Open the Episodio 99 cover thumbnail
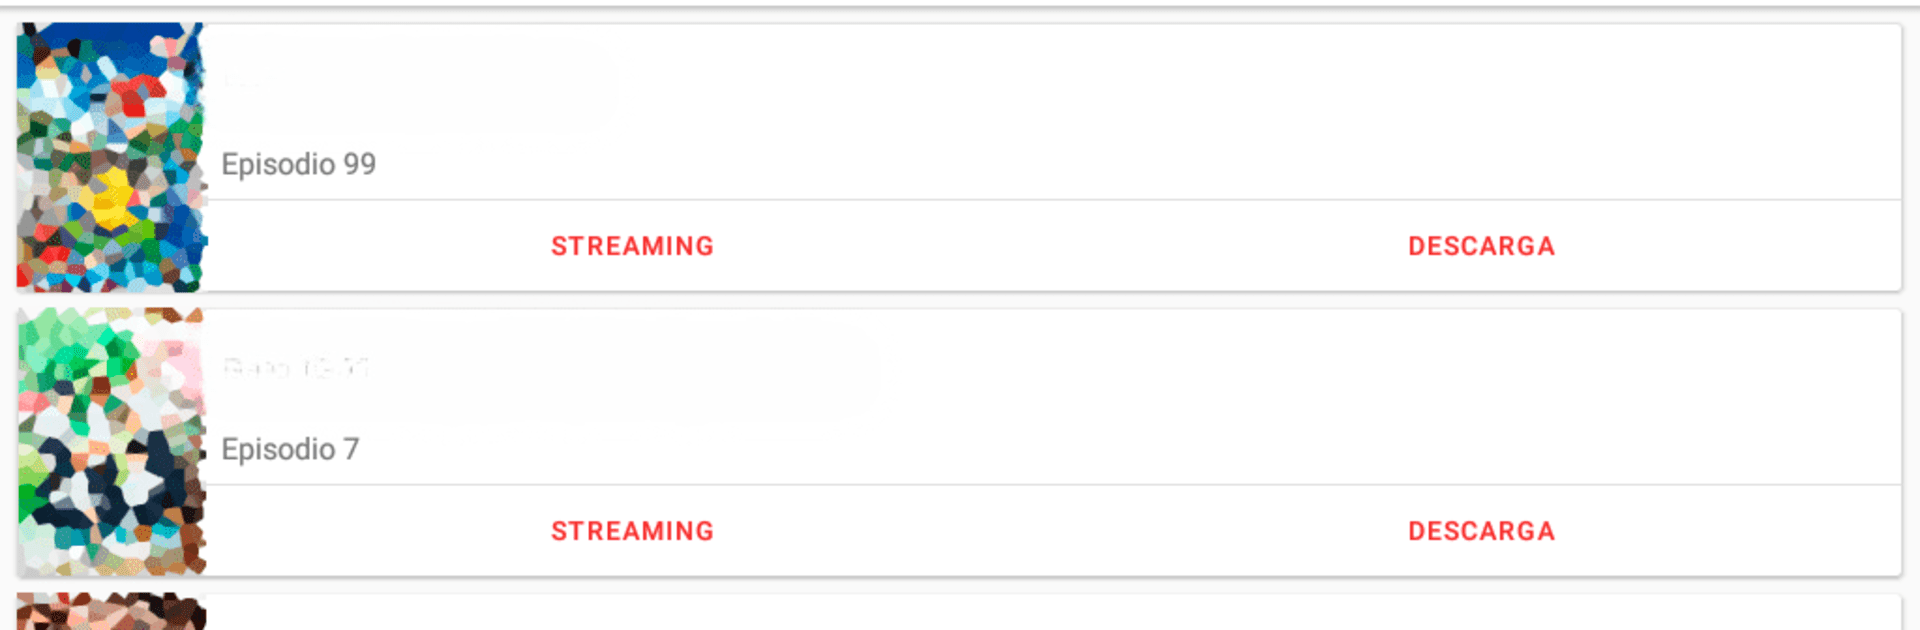This screenshot has height=630, width=1920. pos(111,157)
